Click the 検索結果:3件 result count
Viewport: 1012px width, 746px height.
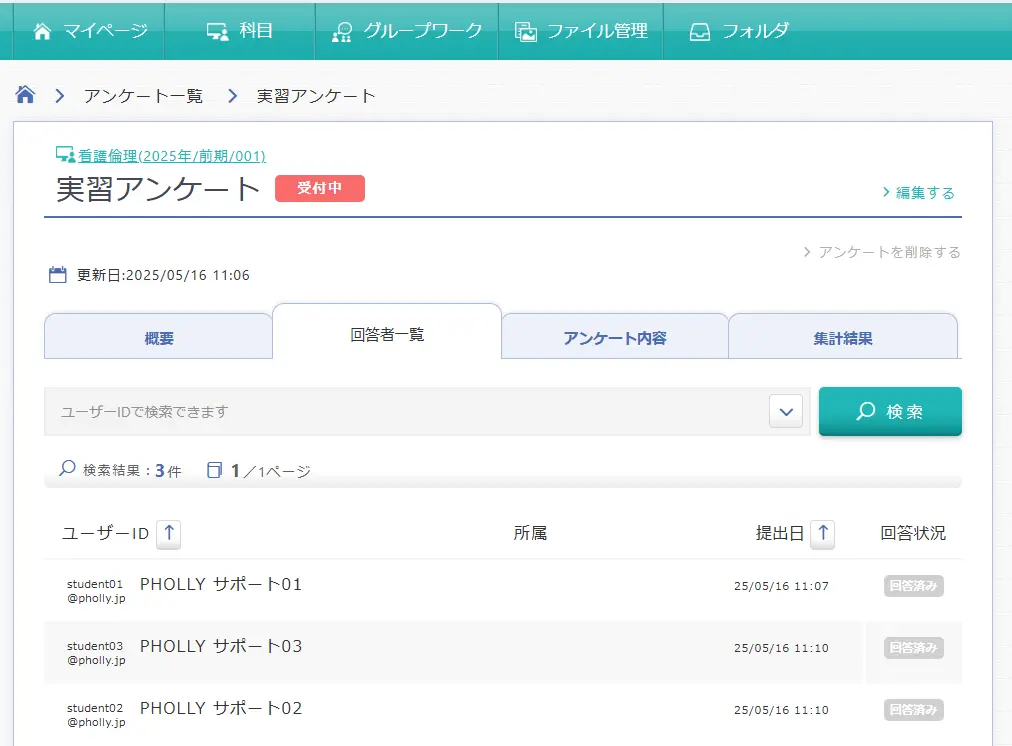pos(132,470)
